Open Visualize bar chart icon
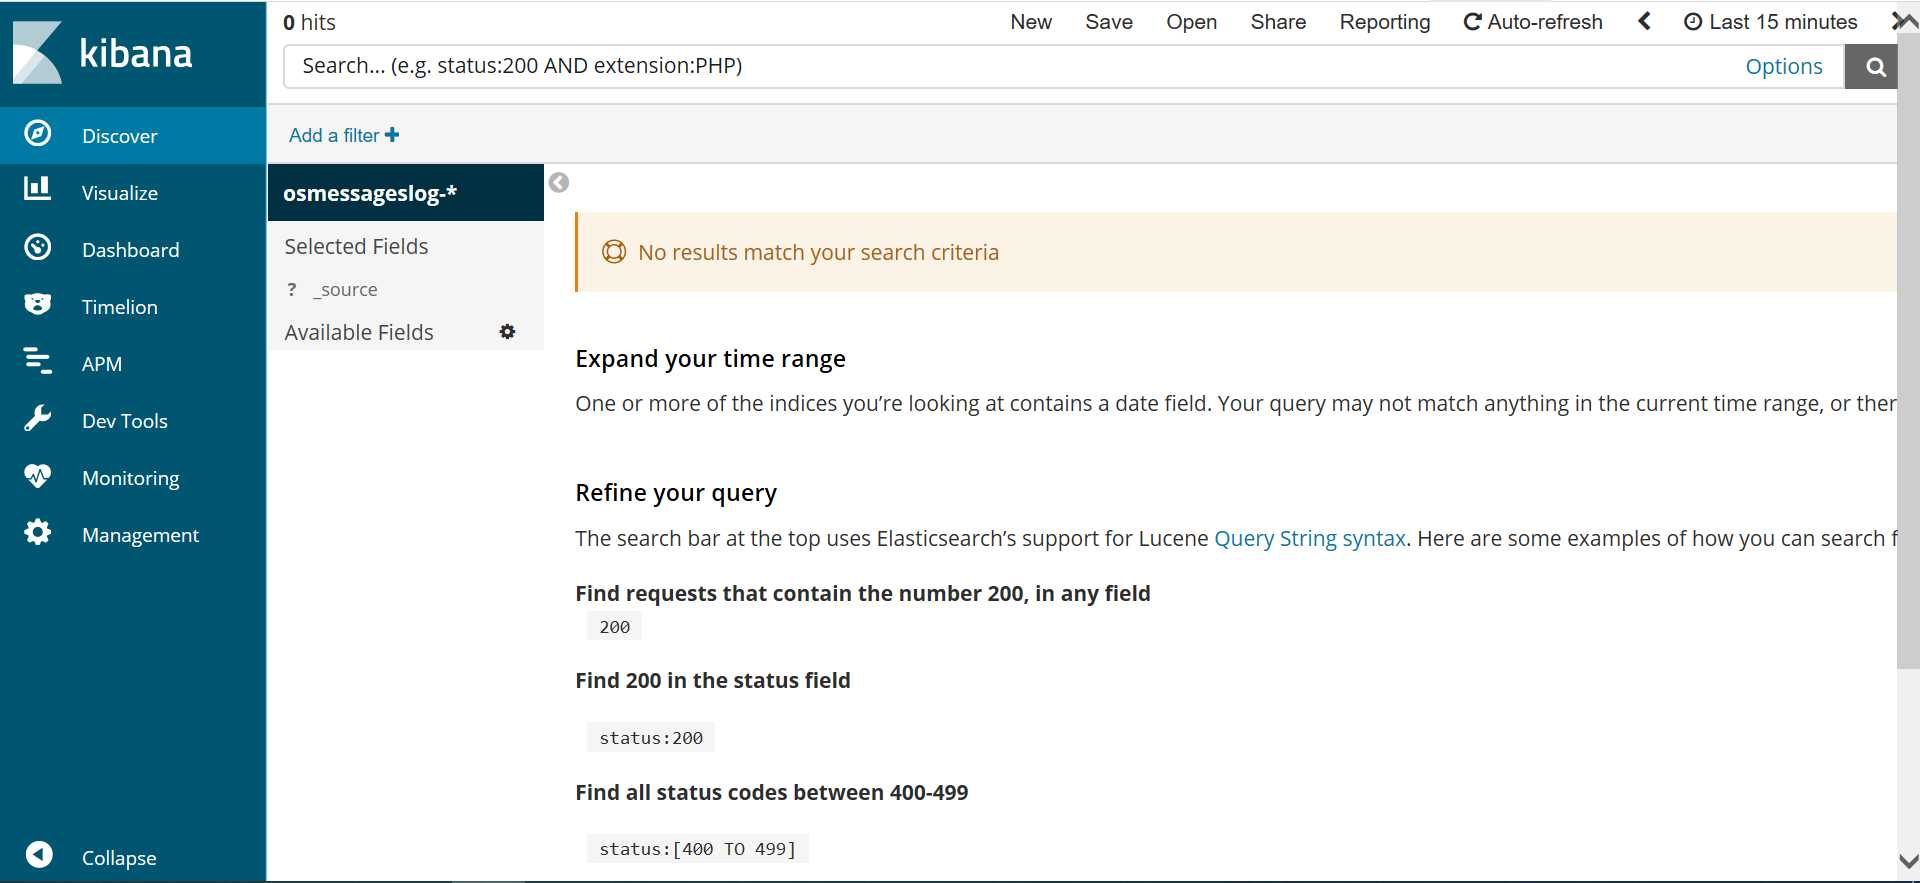Image resolution: width=1920 pixels, height=883 pixels. tap(38, 188)
